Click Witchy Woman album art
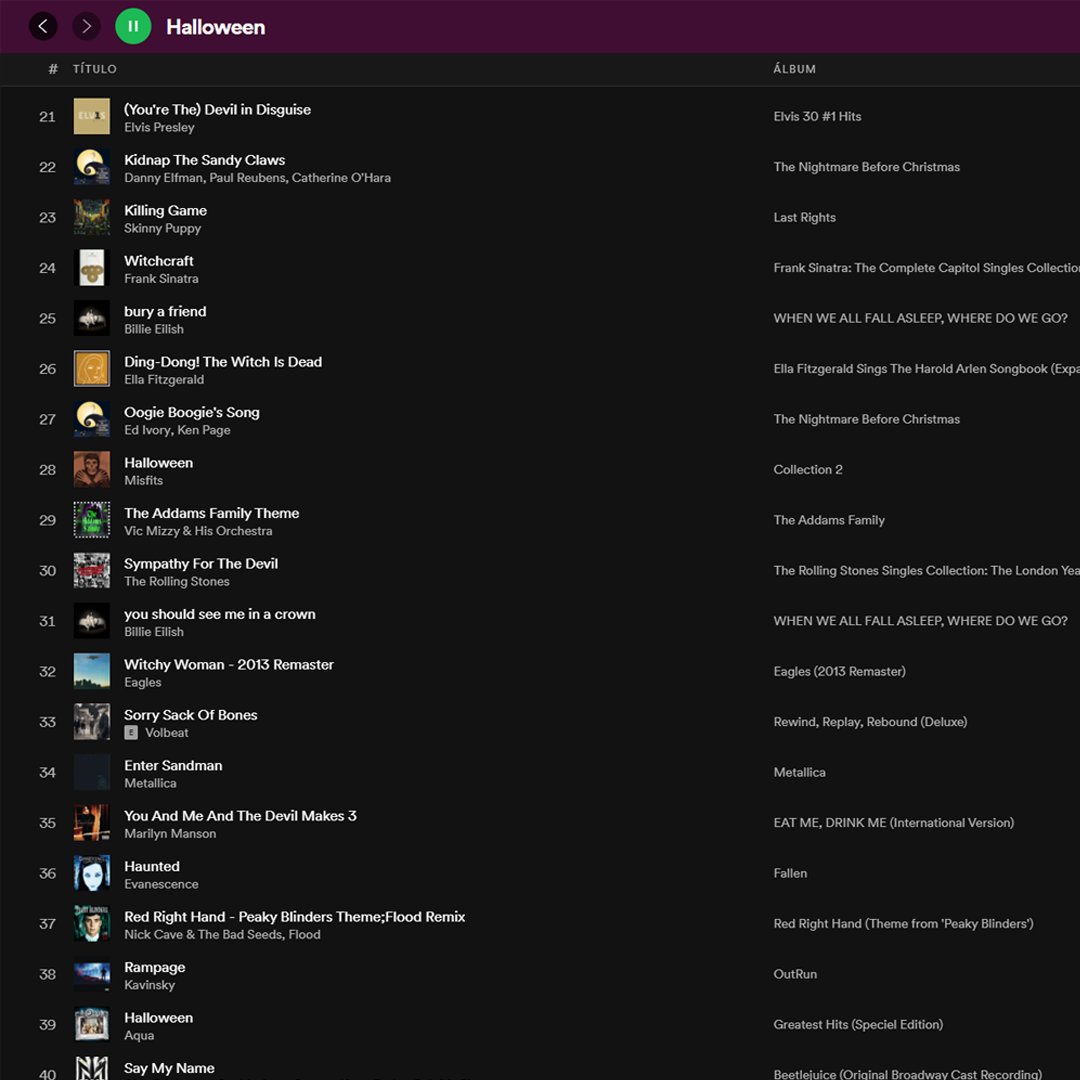This screenshot has width=1080, height=1080. (x=92, y=671)
